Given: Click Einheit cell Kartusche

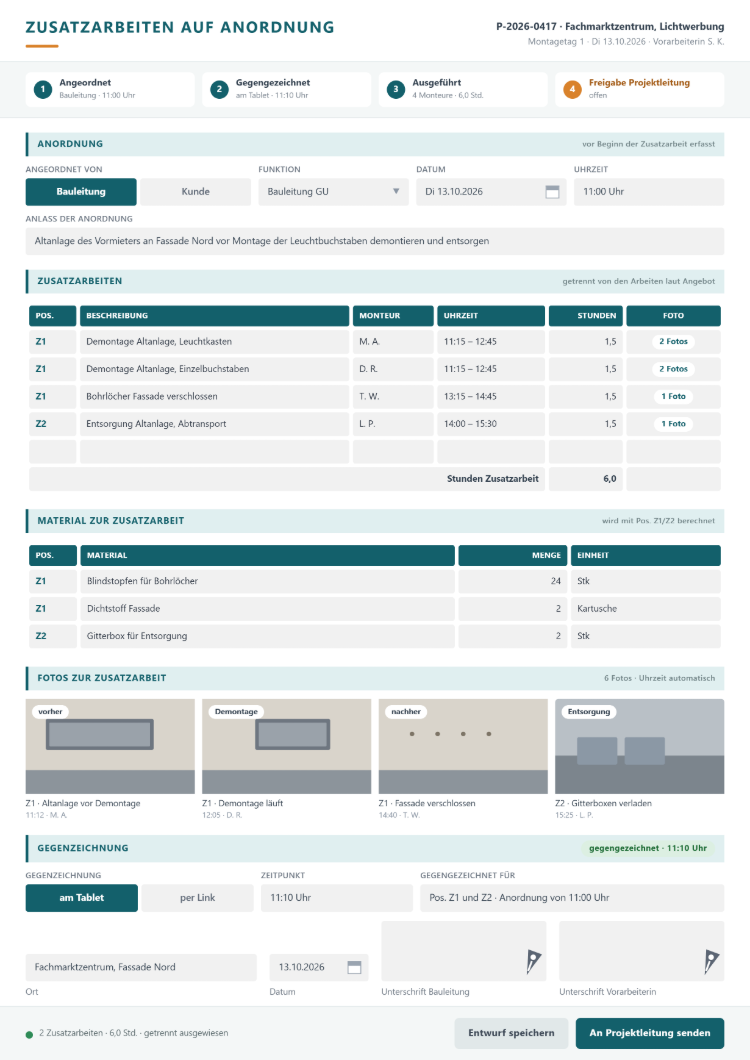Looking at the screenshot, I should point(646,608).
